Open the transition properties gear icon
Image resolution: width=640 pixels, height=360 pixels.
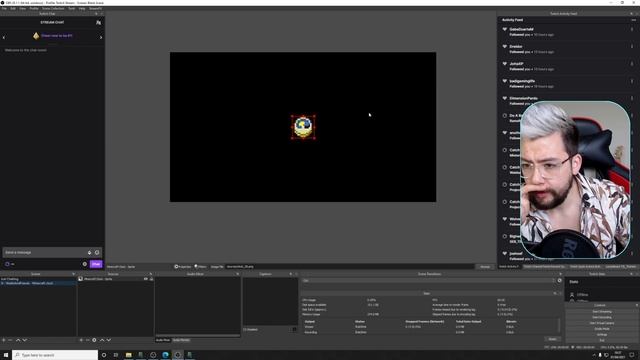coord(560,280)
